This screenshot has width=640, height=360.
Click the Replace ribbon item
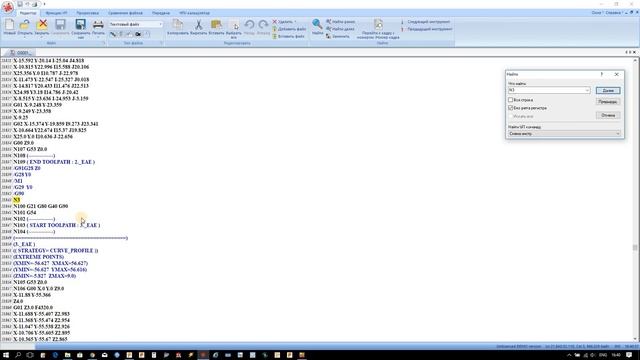338,36
